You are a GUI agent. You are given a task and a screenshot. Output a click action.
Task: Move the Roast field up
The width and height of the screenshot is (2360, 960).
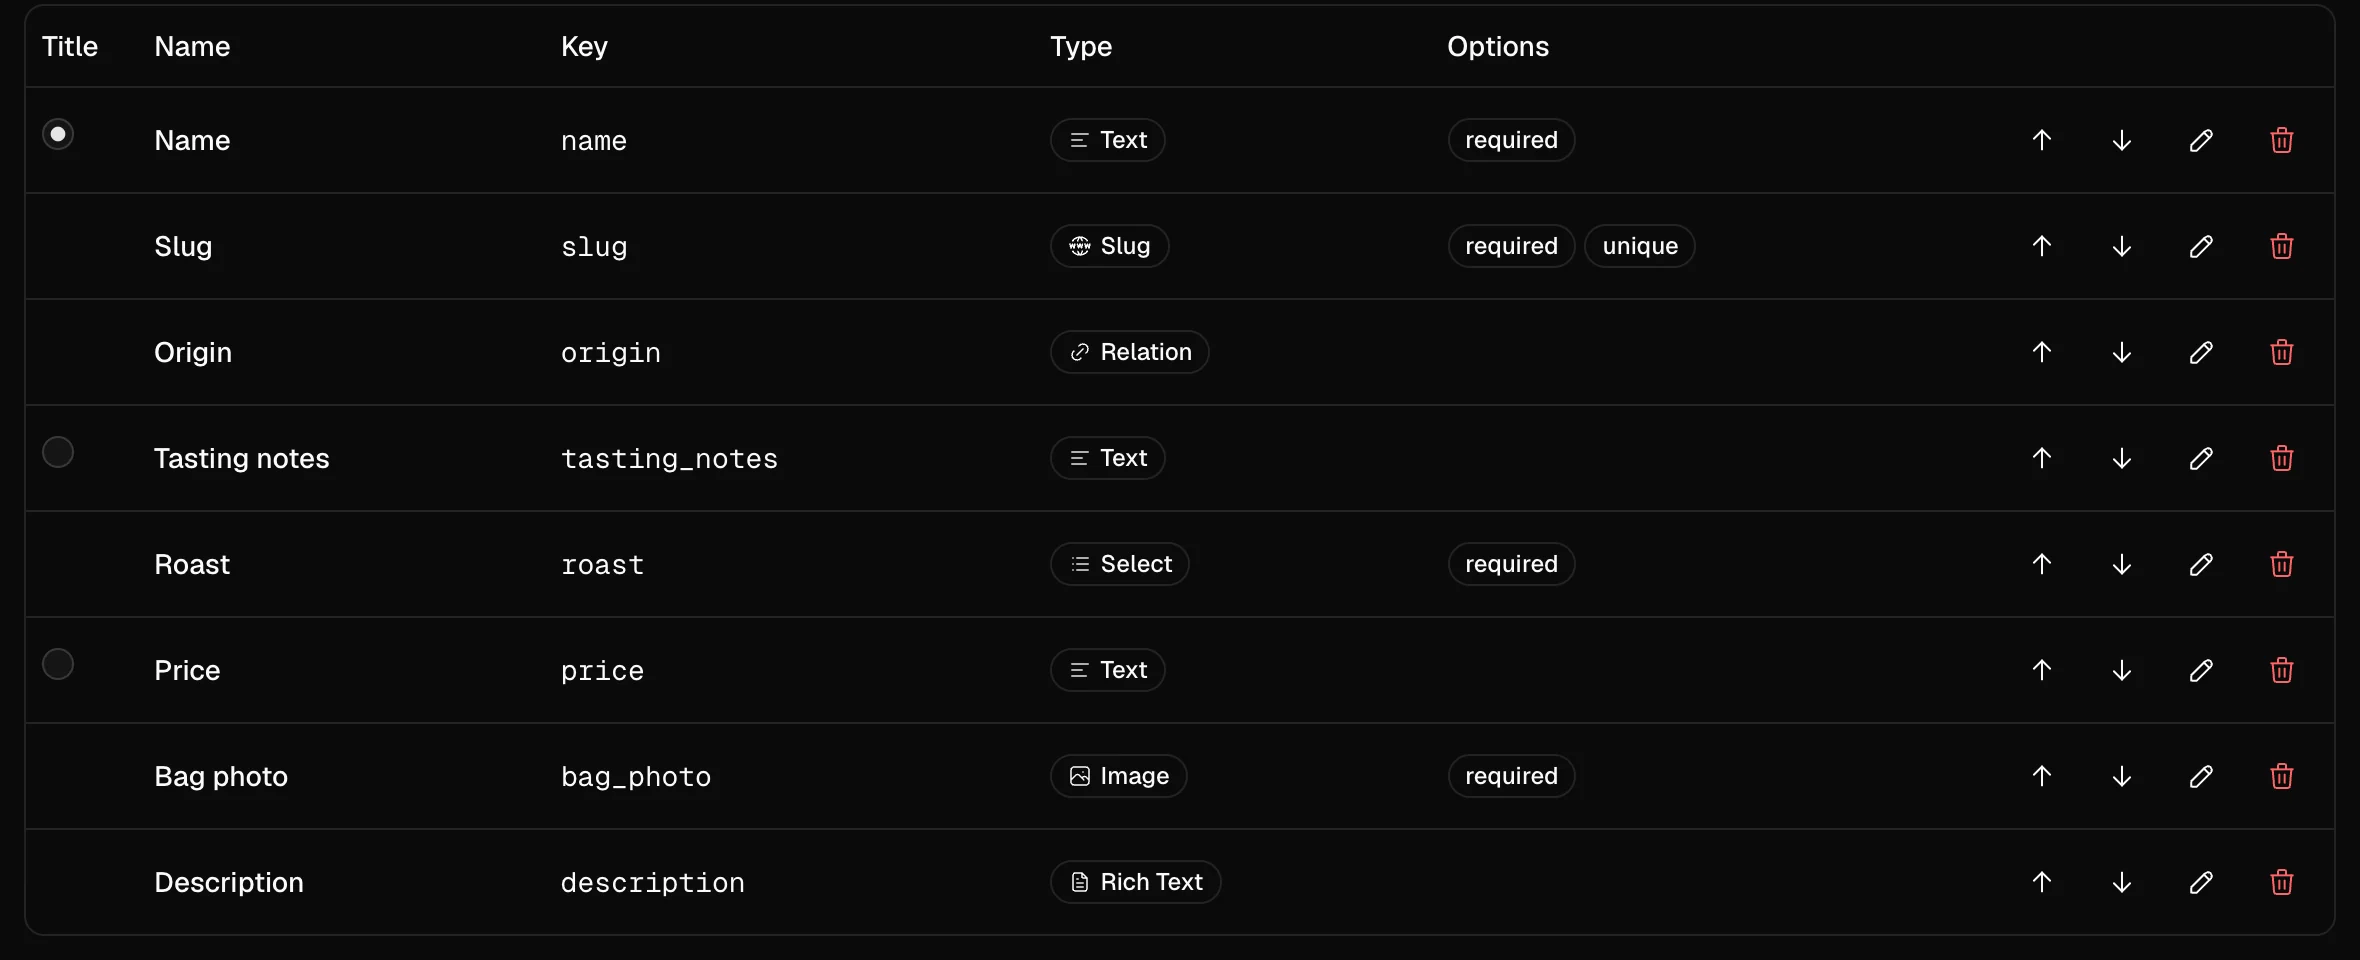click(x=2041, y=564)
